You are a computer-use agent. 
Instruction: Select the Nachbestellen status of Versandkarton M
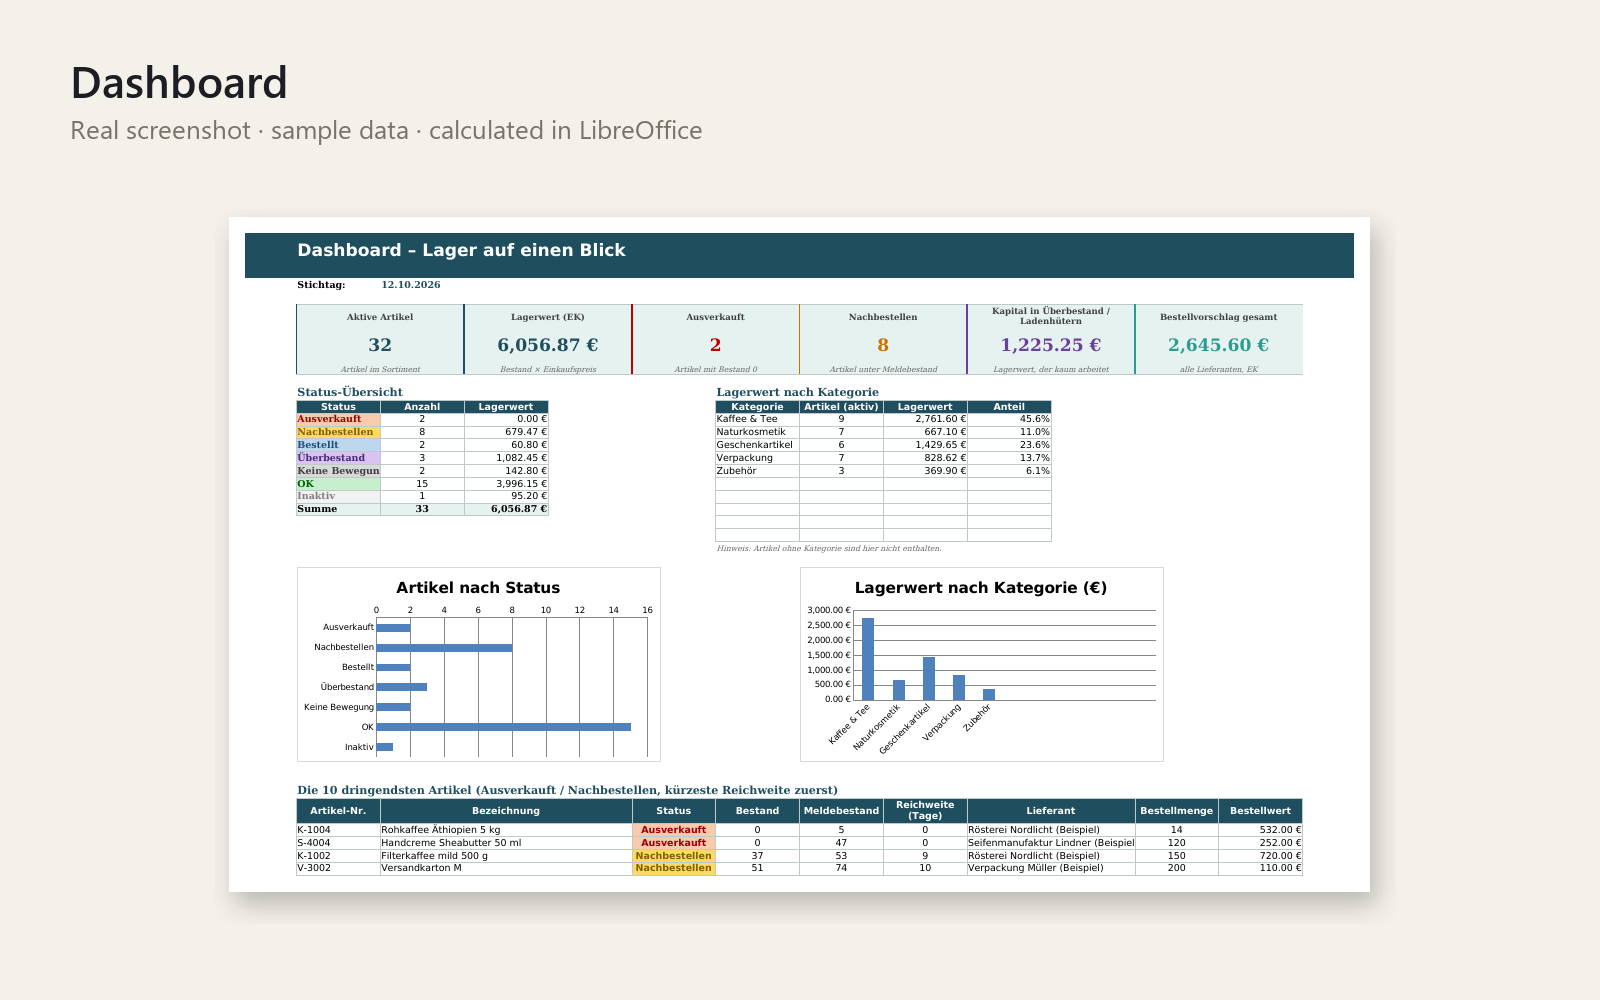pyautogui.click(x=674, y=868)
